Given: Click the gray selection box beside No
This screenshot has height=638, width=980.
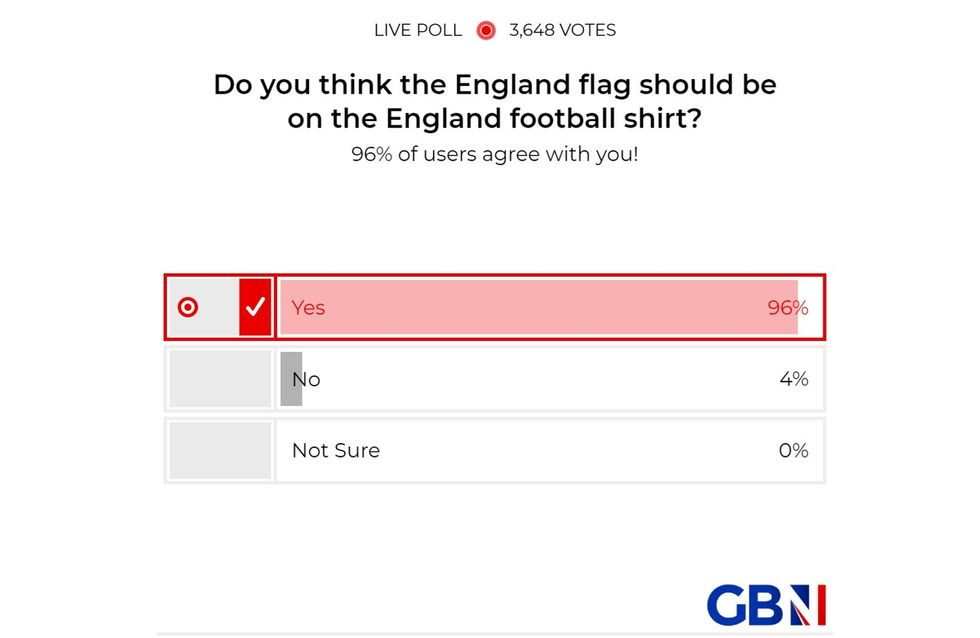Looking at the screenshot, I should pos(220,379).
